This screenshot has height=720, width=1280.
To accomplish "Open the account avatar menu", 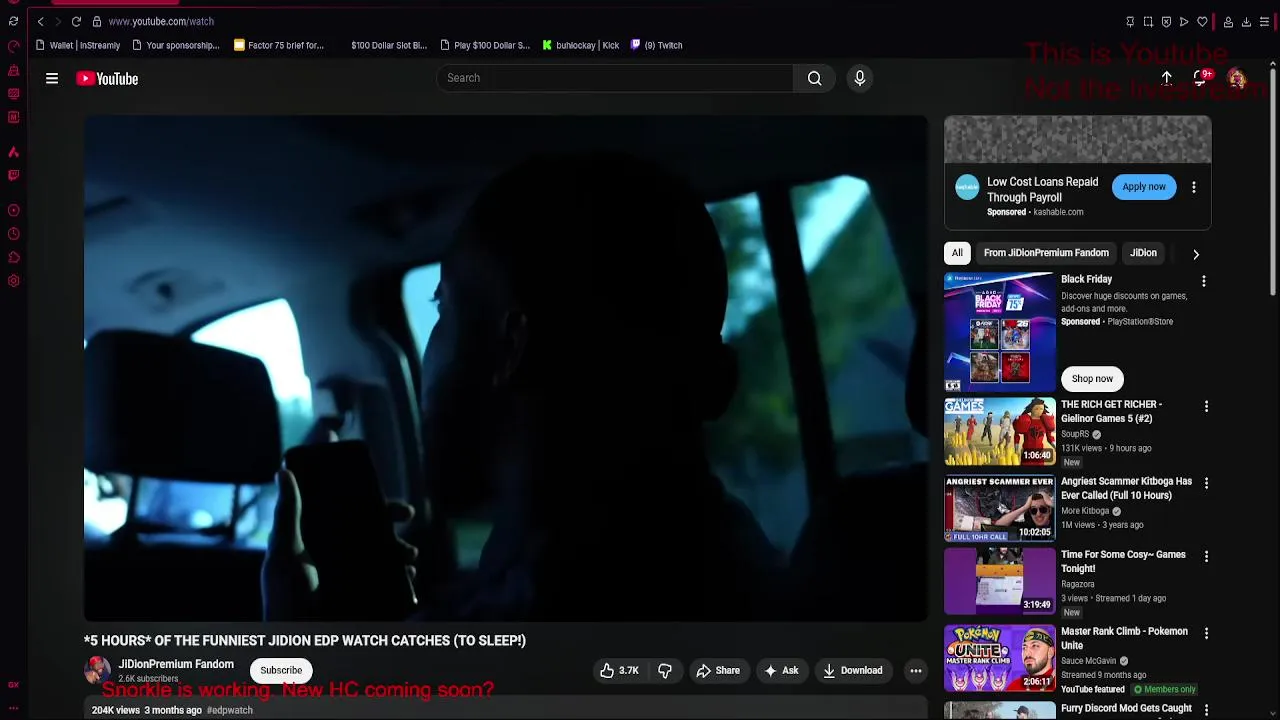I will tap(1237, 79).
